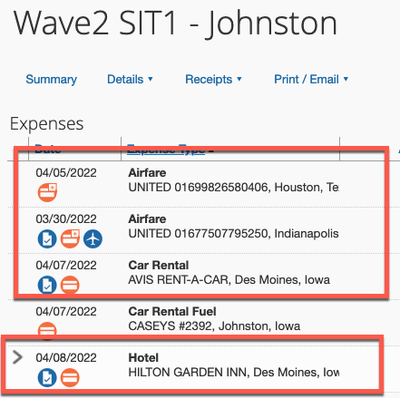Open the Receipts dropdown menu

(213, 79)
